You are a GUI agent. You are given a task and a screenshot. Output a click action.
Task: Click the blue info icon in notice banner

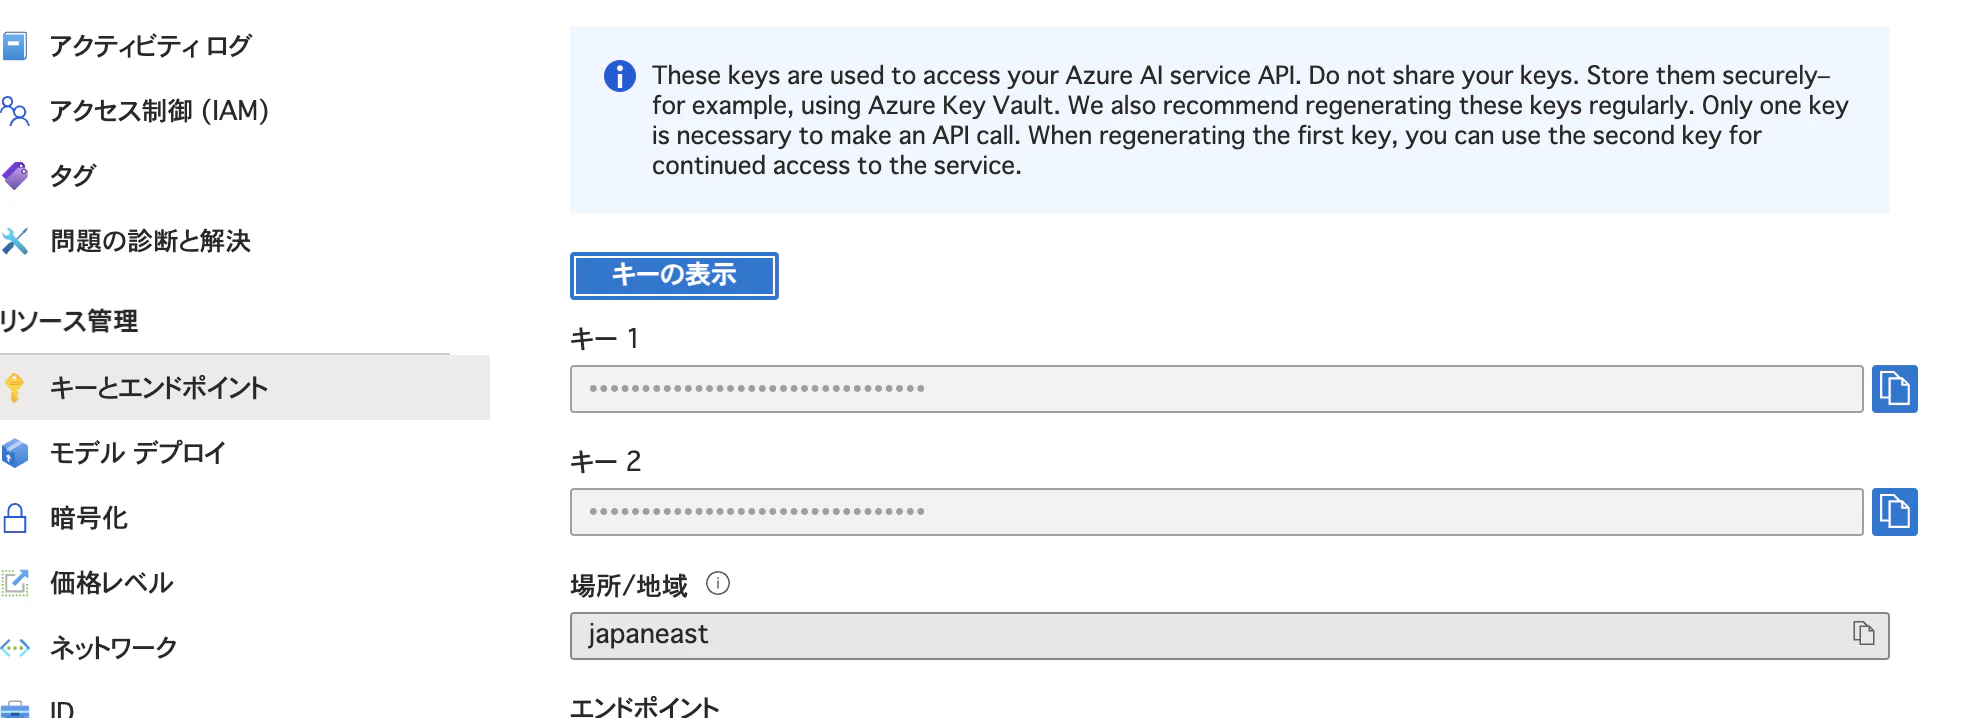(618, 76)
